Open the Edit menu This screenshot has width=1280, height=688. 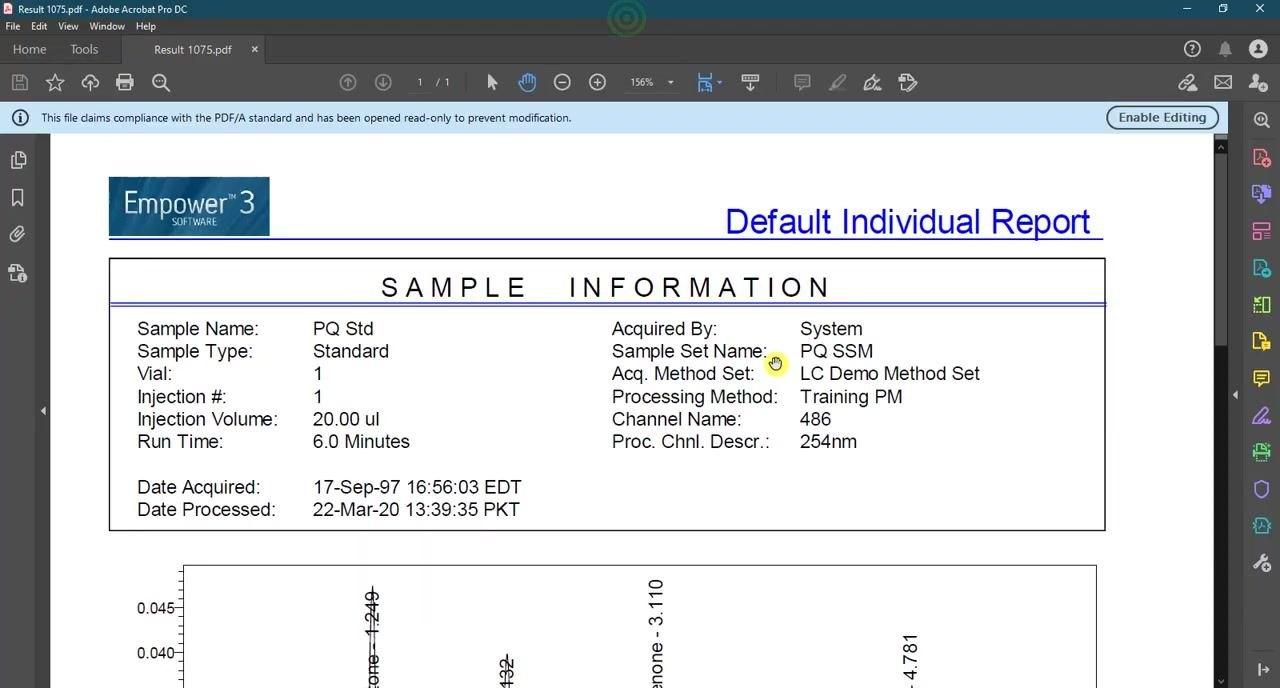(39, 26)
